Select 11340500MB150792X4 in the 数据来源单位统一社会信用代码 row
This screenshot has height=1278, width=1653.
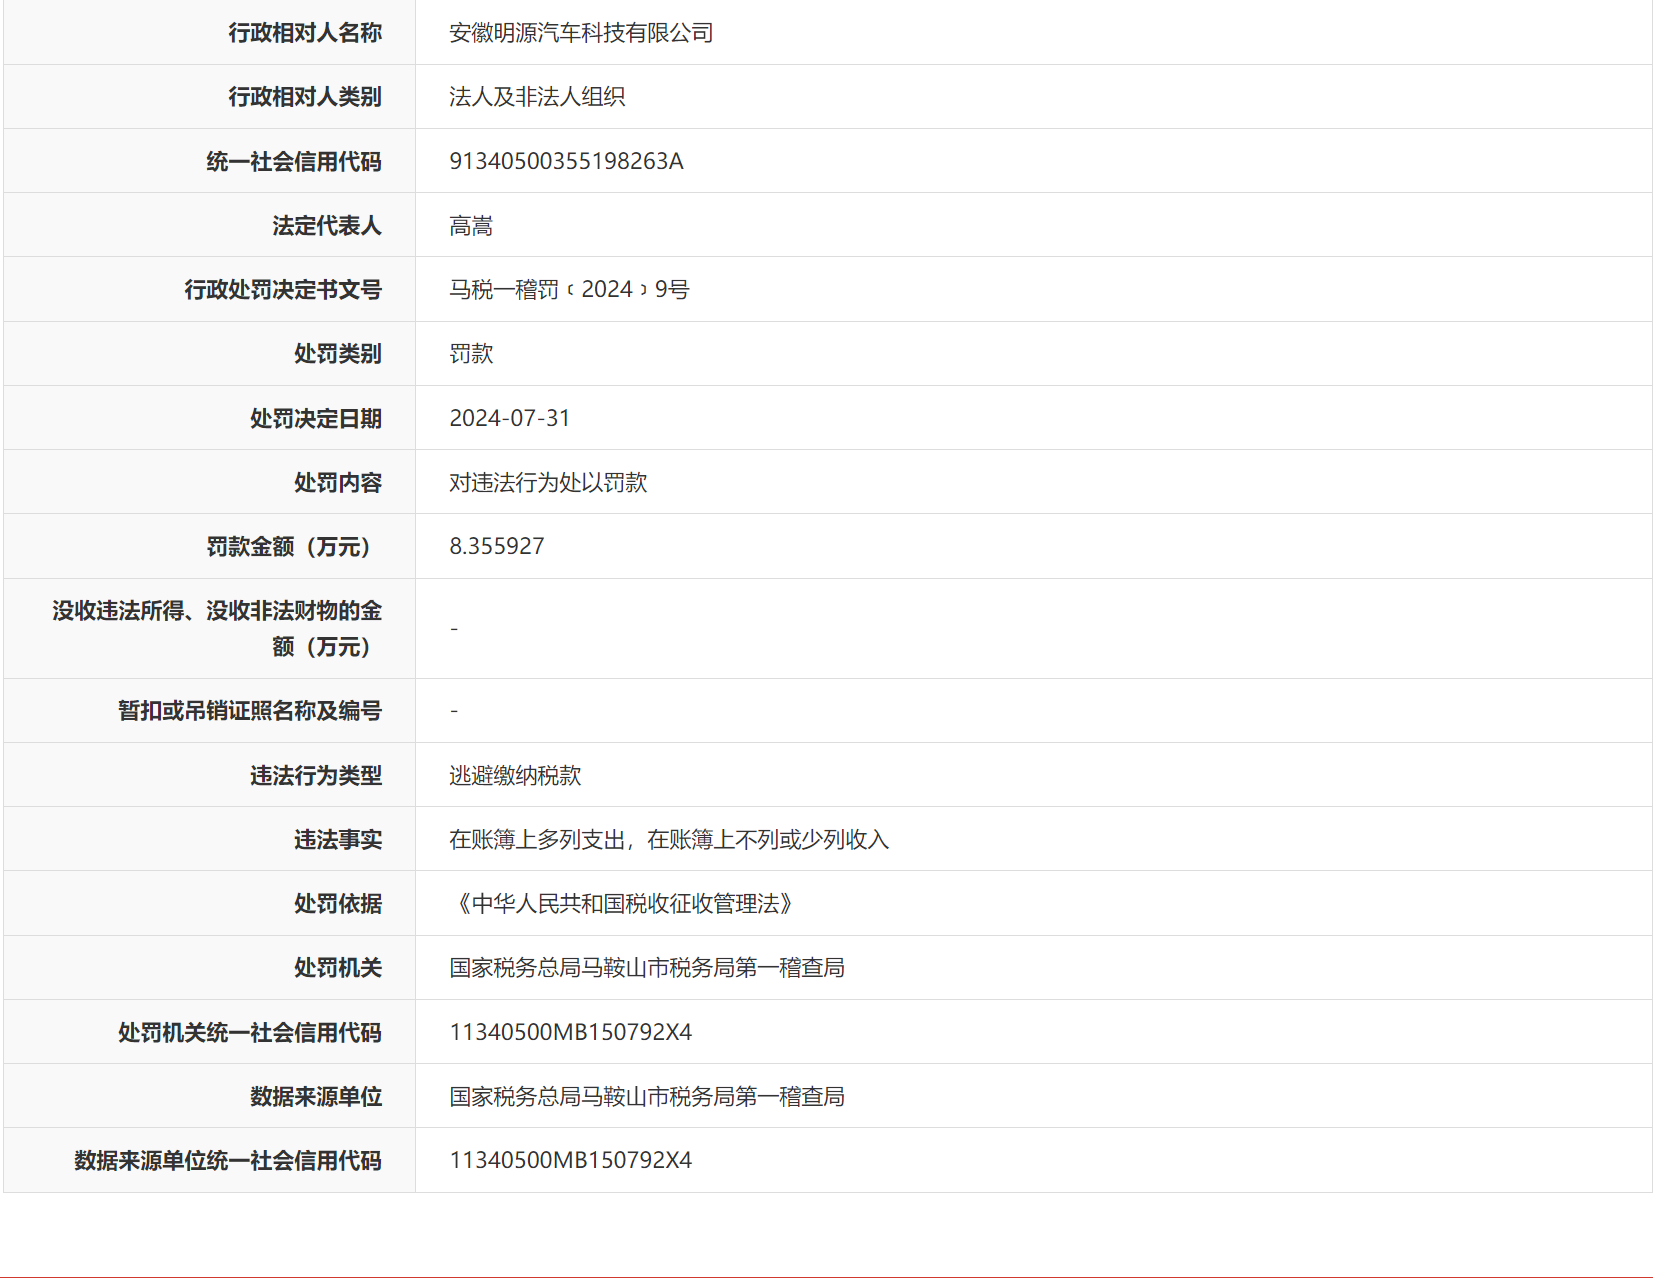coord(571,1161)
